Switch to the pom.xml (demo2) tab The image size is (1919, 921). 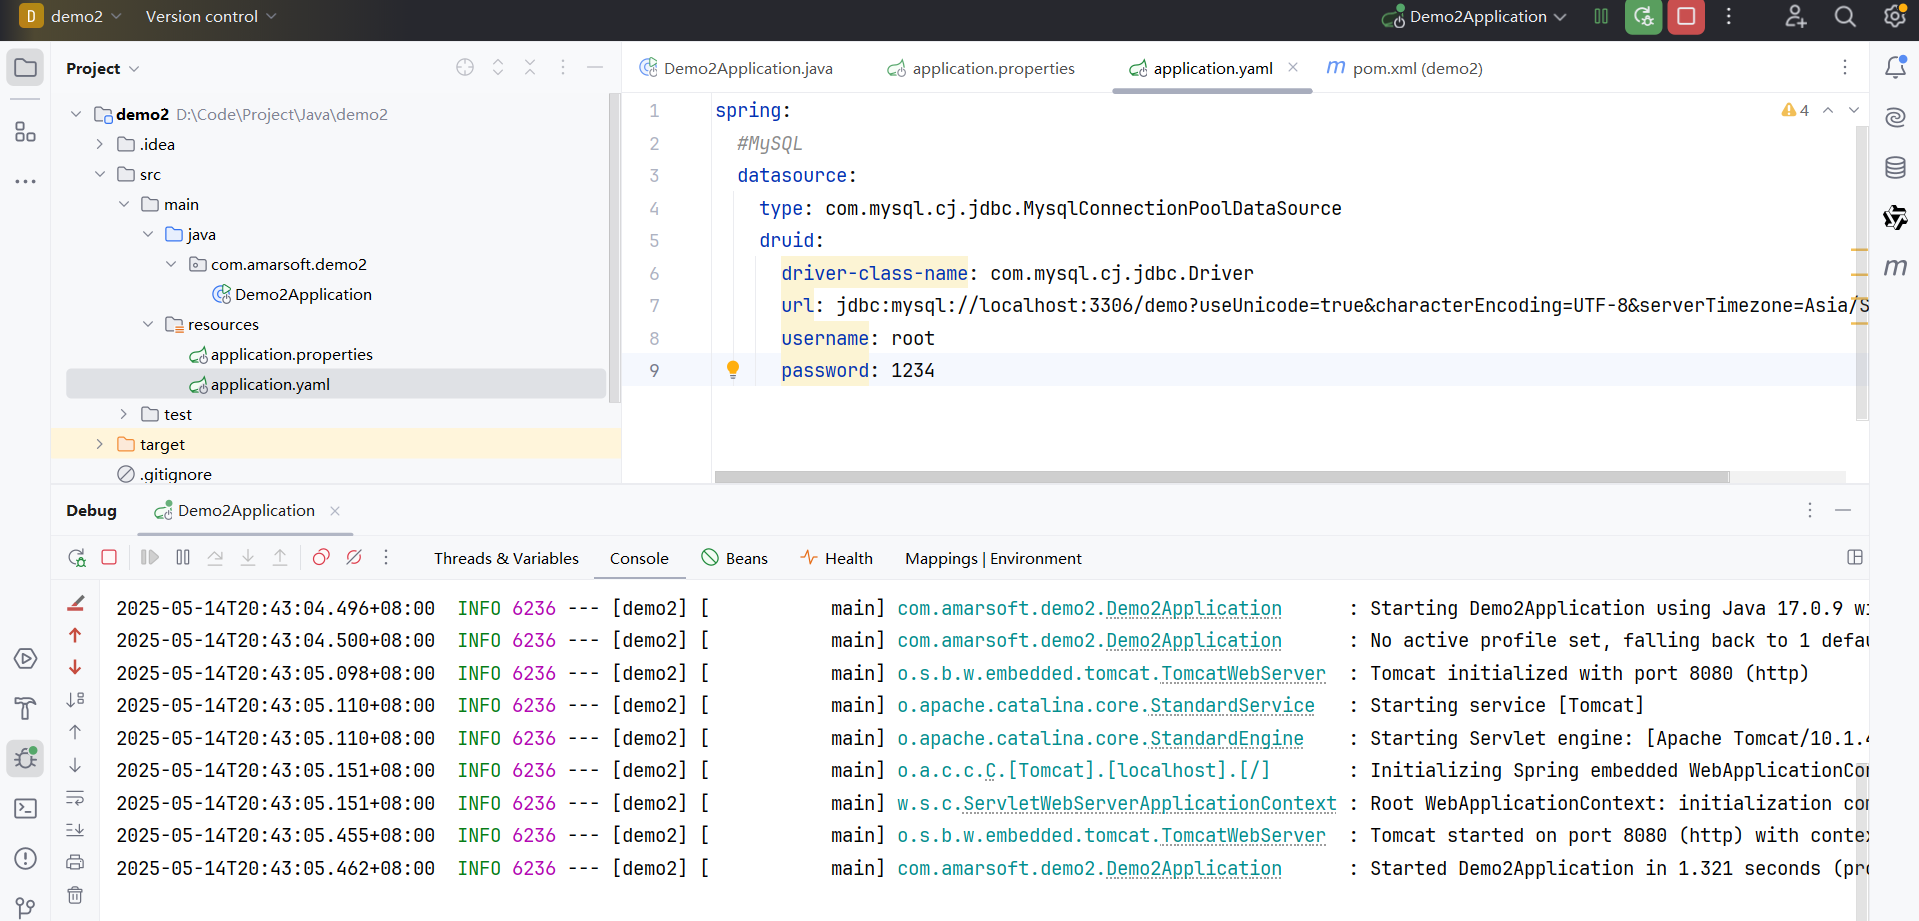point(1405,68)
